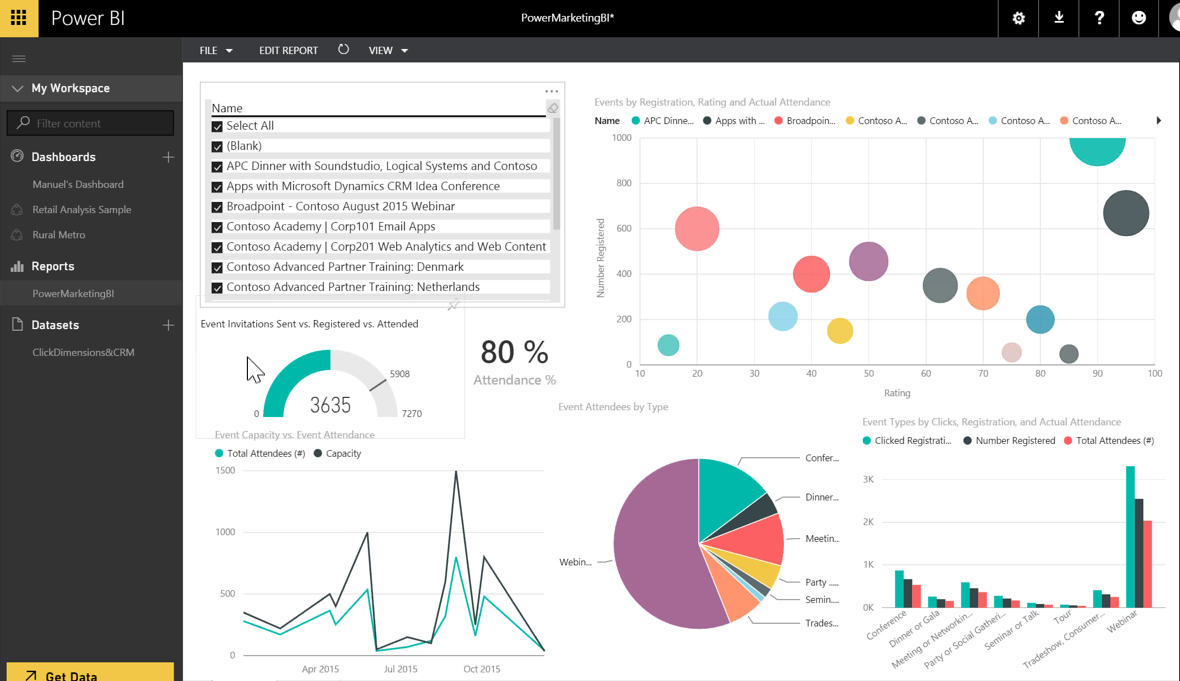Click EDIT REPORT in the toolbar
Image resolution: width=1180 pixels, height=681 pixels.
[288, 50]
